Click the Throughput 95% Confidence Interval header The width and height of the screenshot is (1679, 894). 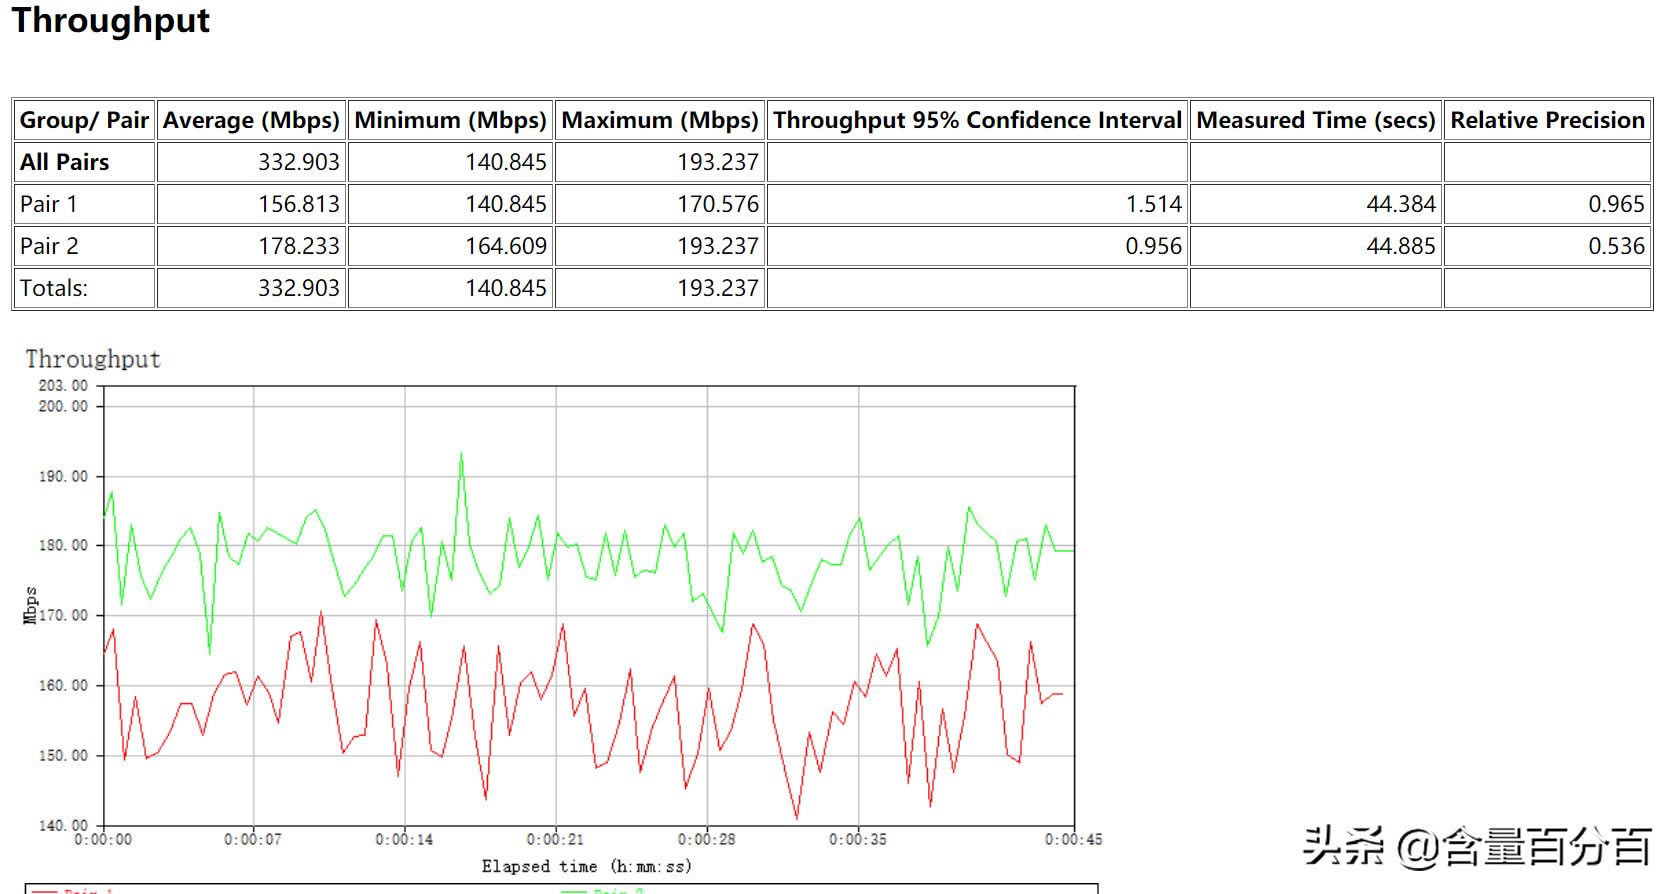pos(977,120)
